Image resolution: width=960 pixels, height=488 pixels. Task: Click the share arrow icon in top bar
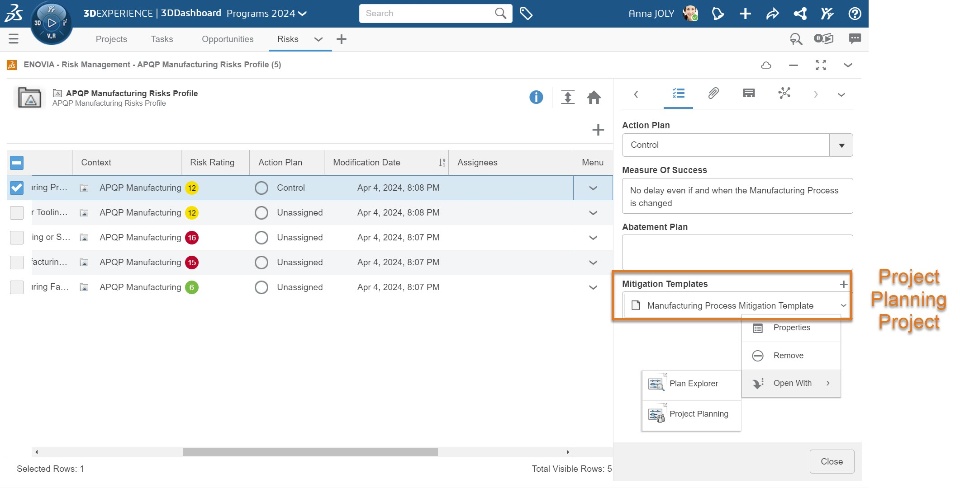772,14
